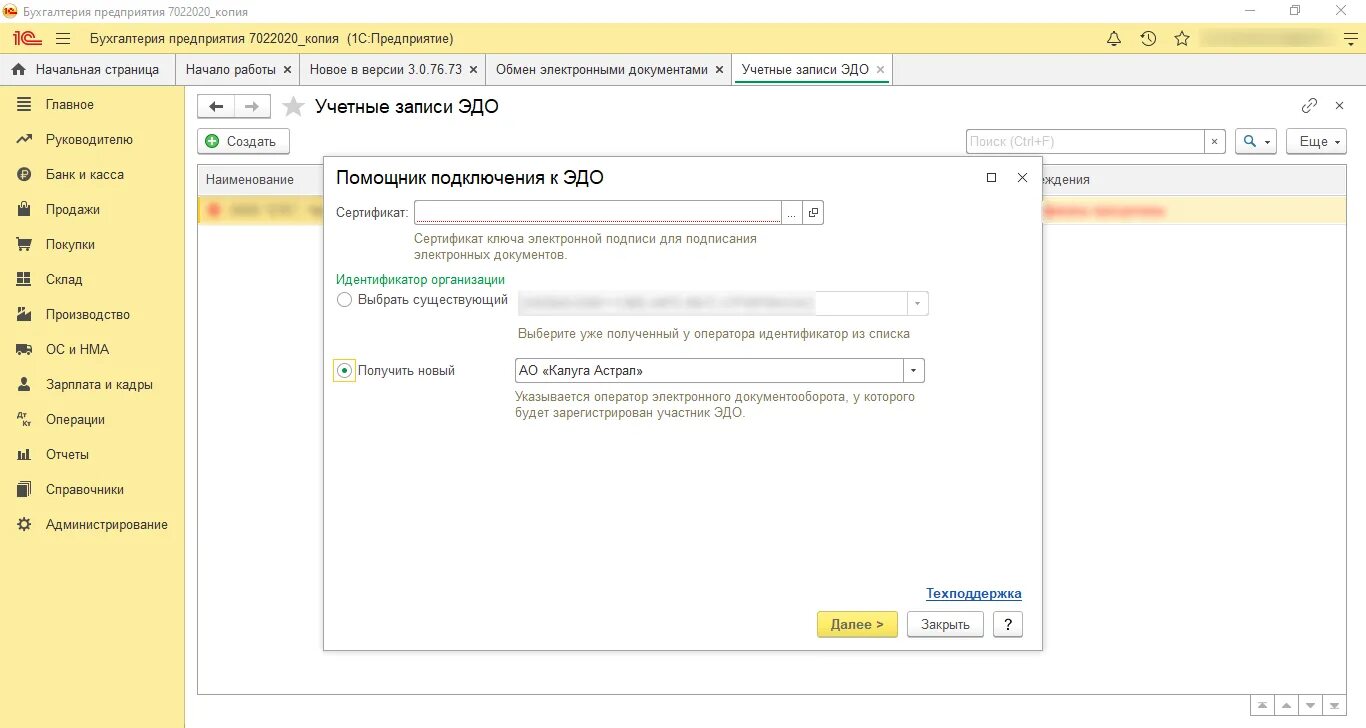This screenshot has height=728, width=1366.
Task: Switch to Начальная страница tab
Action: [x=89, y=70]
